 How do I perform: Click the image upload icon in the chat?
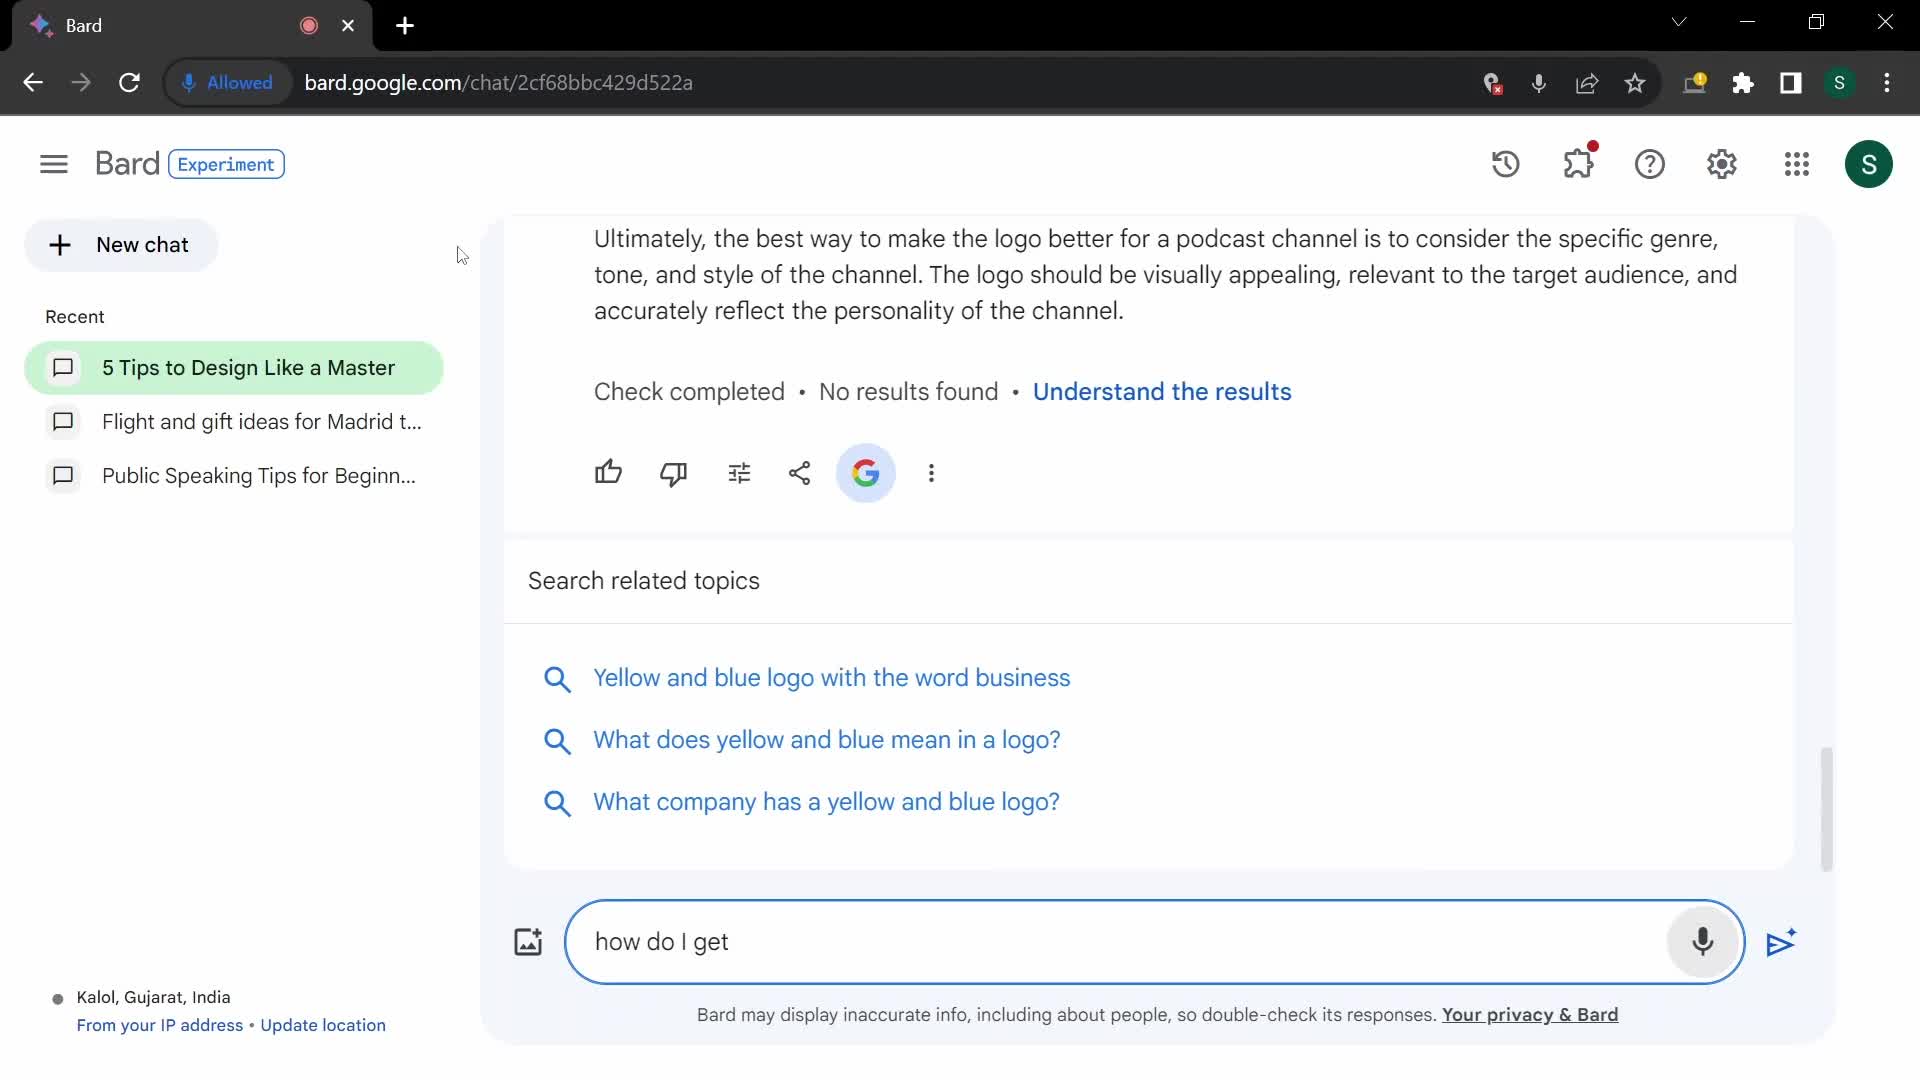pyautogui.click(x=527, y=940)
